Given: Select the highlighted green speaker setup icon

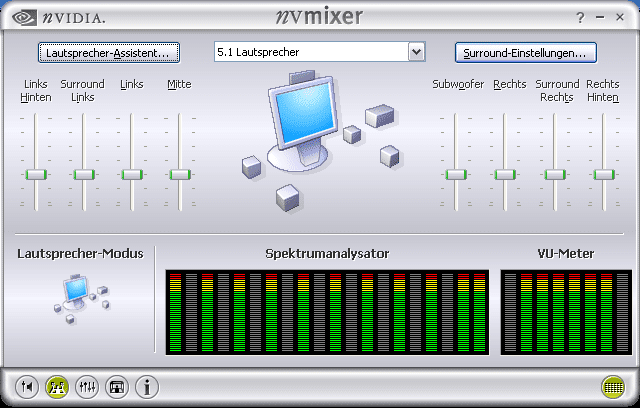Looking at the screenshot, I should coord(57,386).
